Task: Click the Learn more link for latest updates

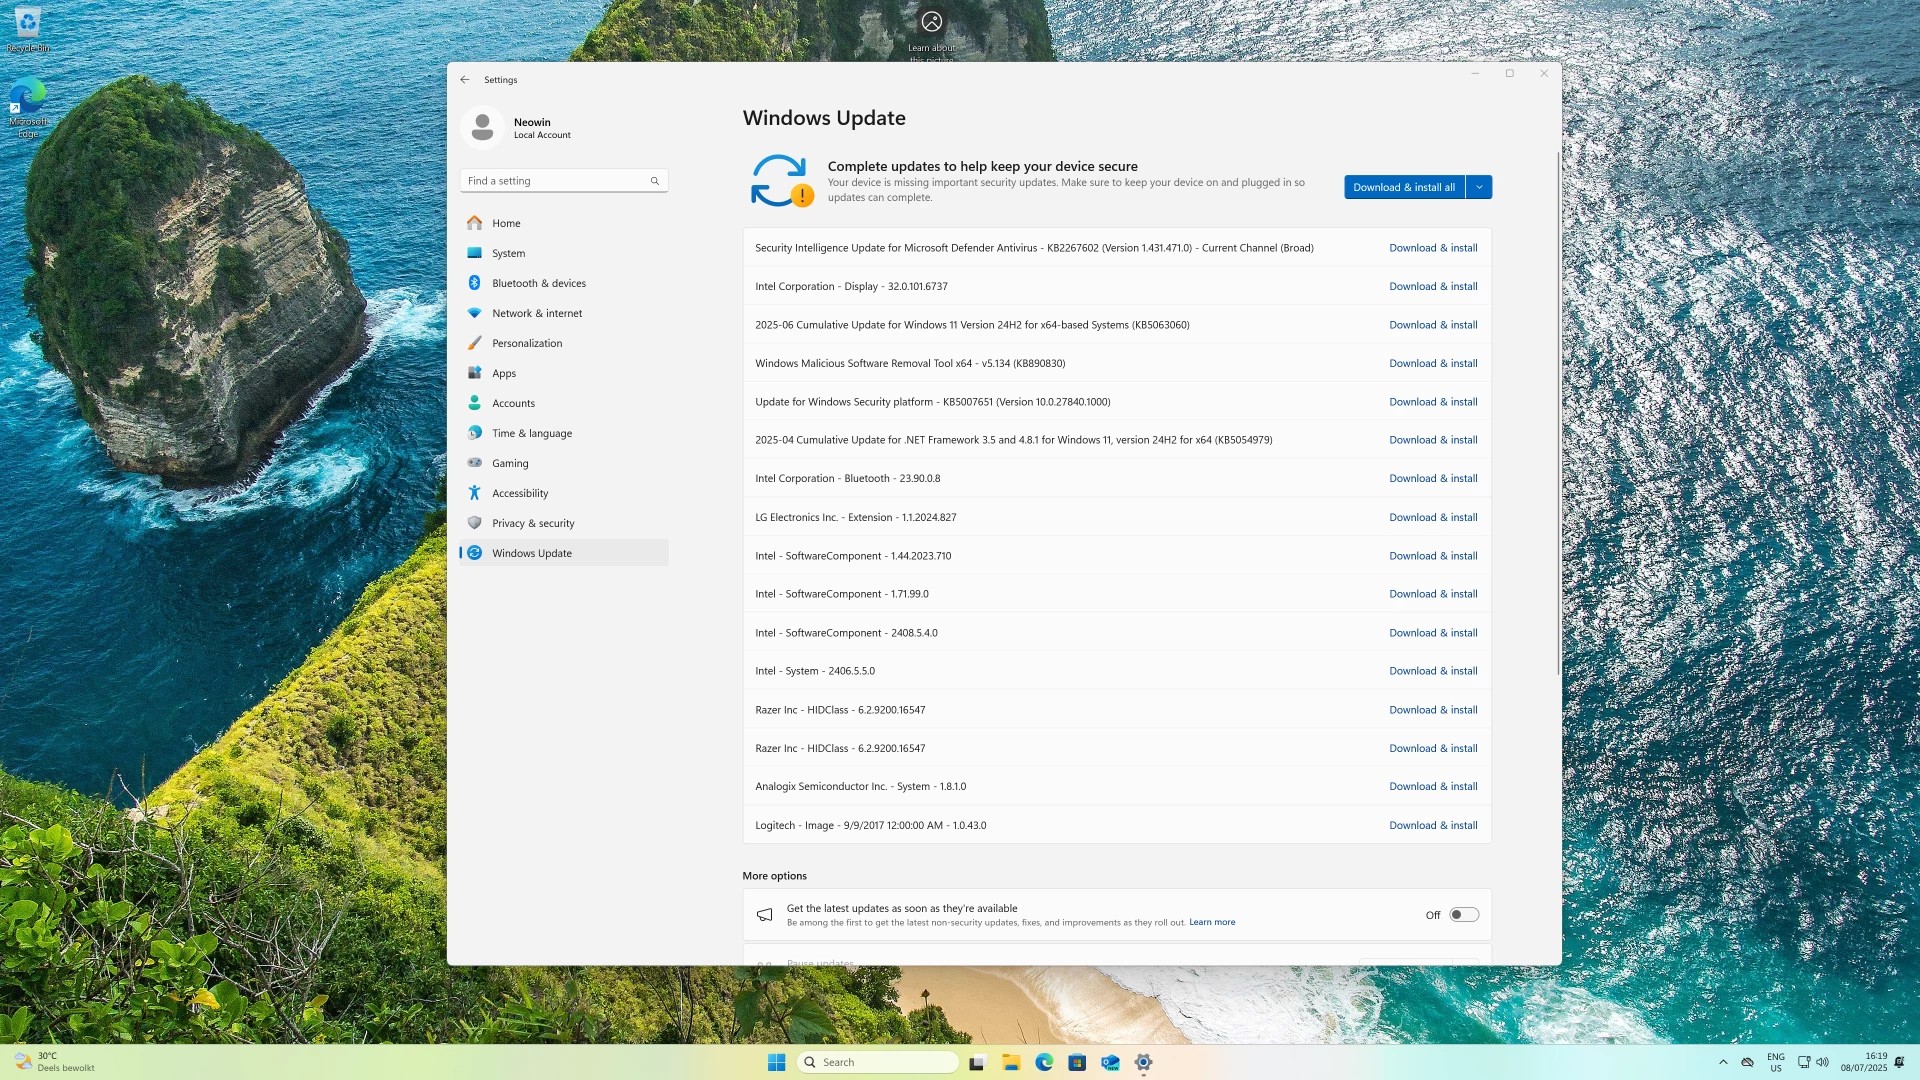Action: (1211, 922)
